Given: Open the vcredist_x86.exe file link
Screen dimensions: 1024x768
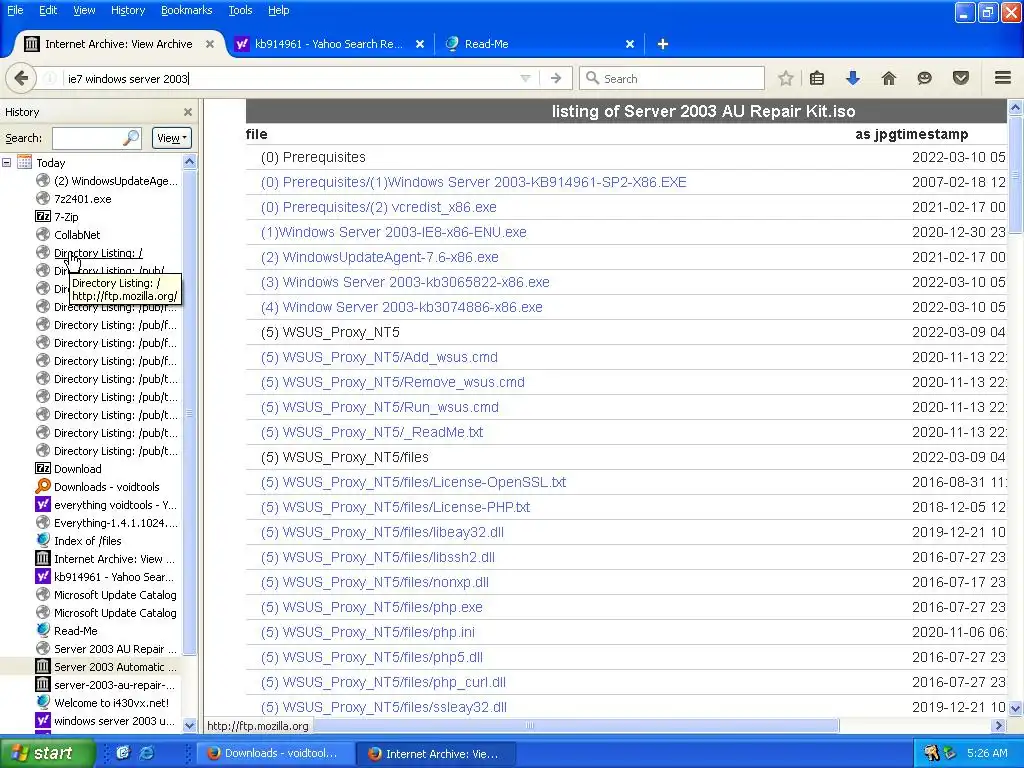Looking at the screenshot, I should (379, 207).
